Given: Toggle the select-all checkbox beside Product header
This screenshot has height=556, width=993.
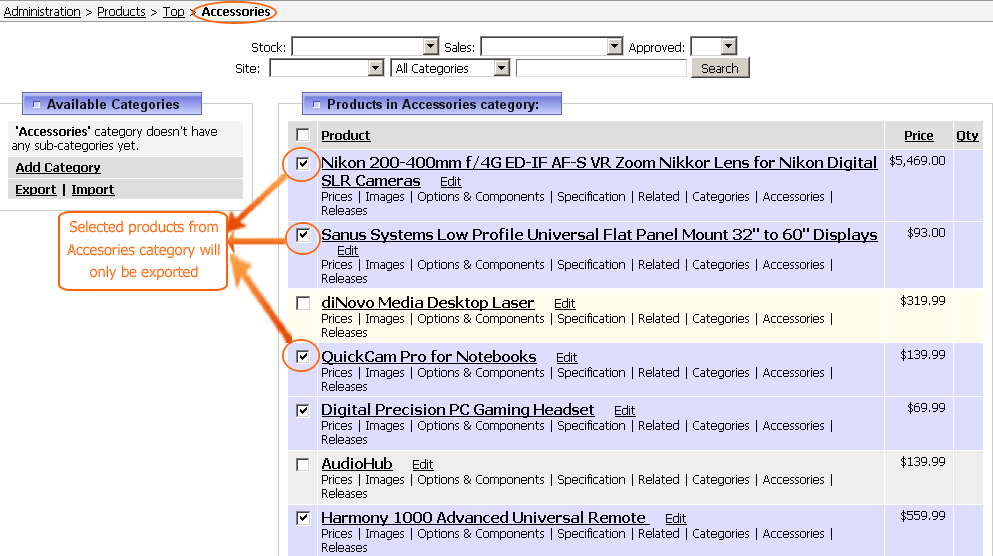Looking at the screenshot, I should (x=303, y=135).
